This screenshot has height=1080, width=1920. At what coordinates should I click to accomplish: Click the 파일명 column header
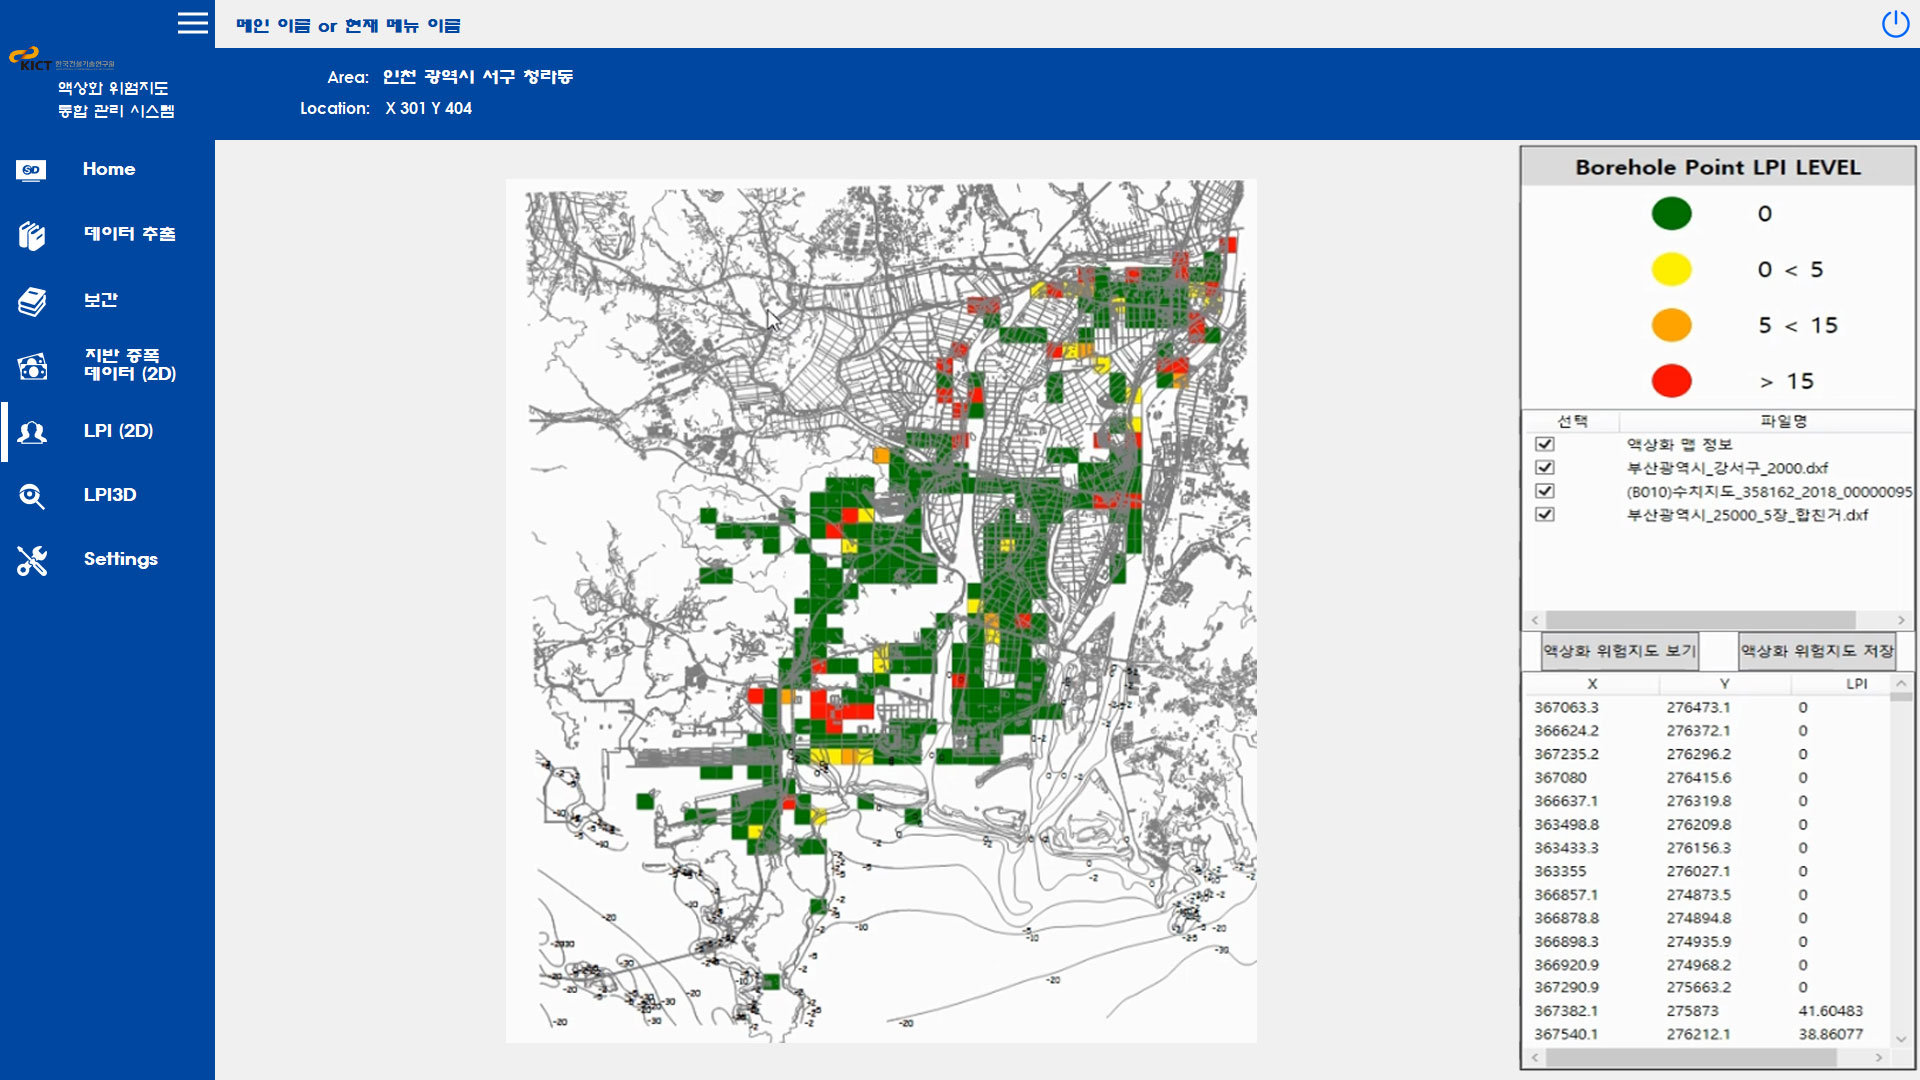[1783, 421]
